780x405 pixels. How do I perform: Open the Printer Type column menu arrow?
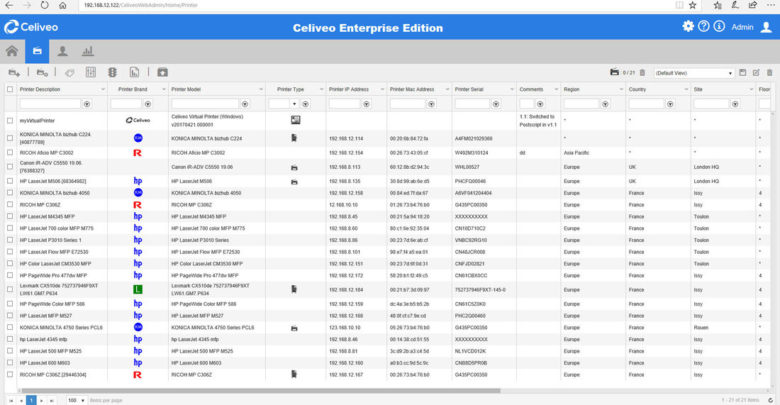click(x=321, y=90)
